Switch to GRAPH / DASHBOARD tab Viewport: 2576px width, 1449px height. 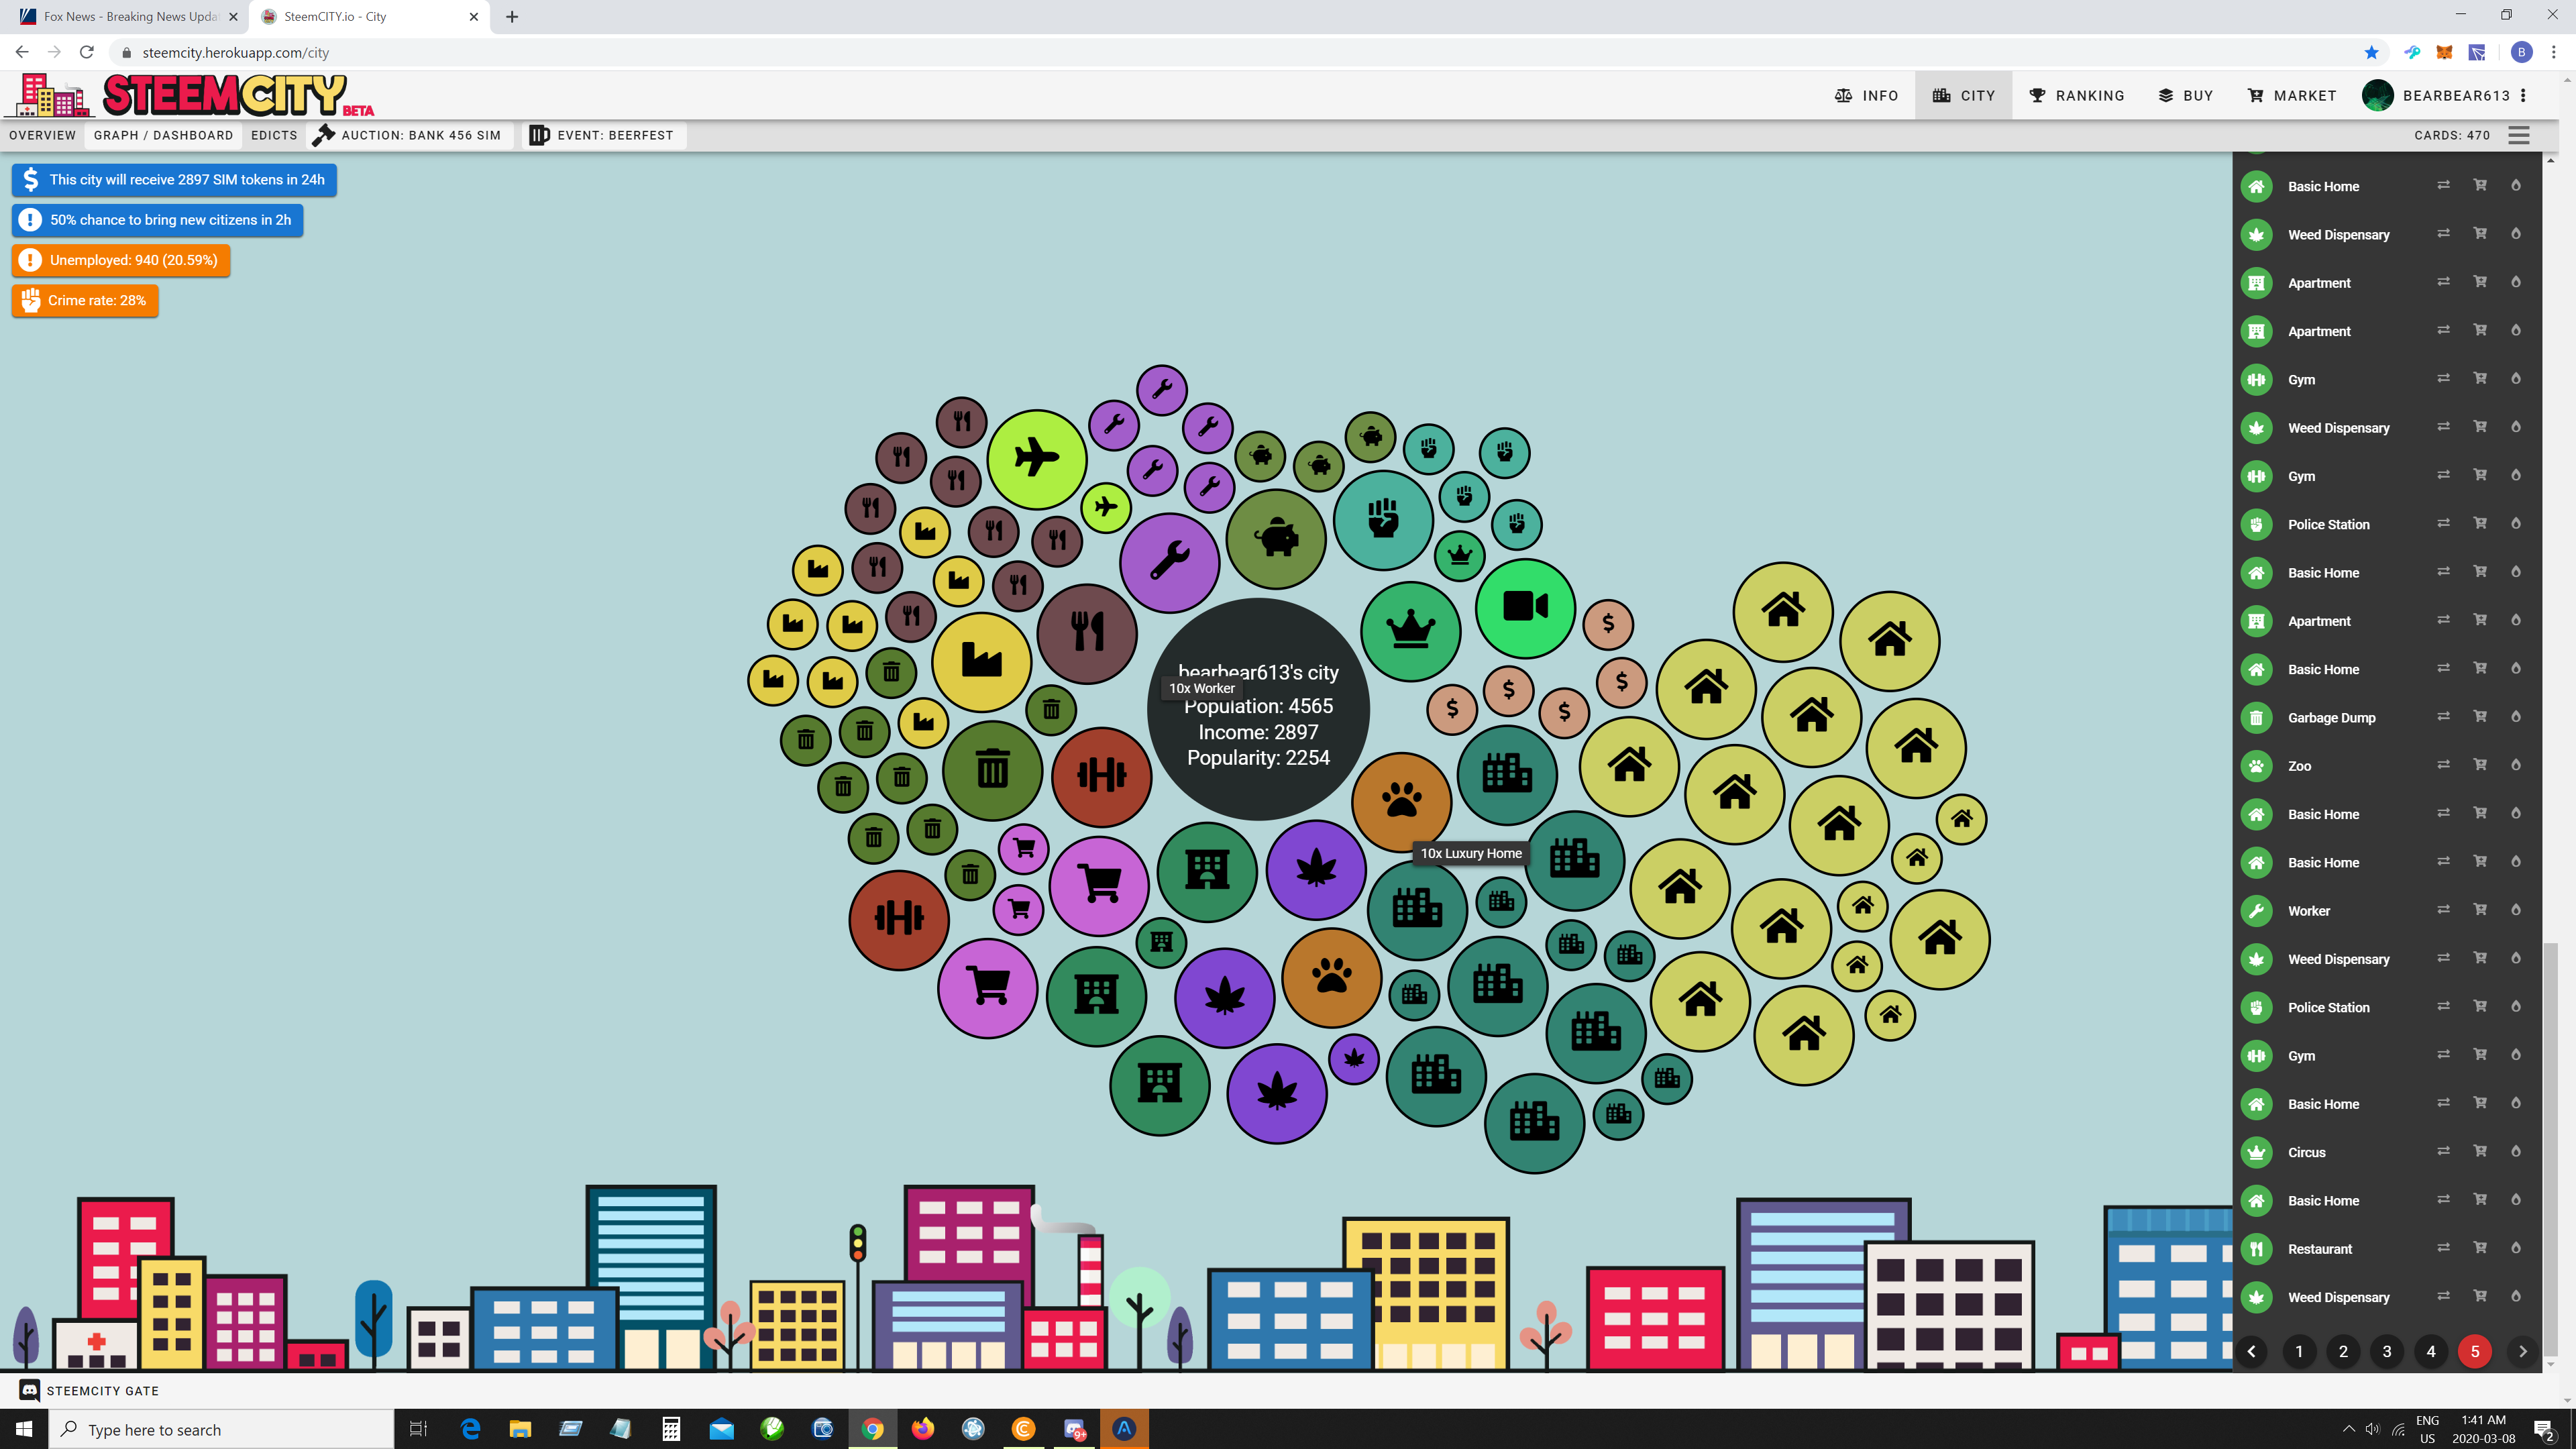(x=163, y=135)
